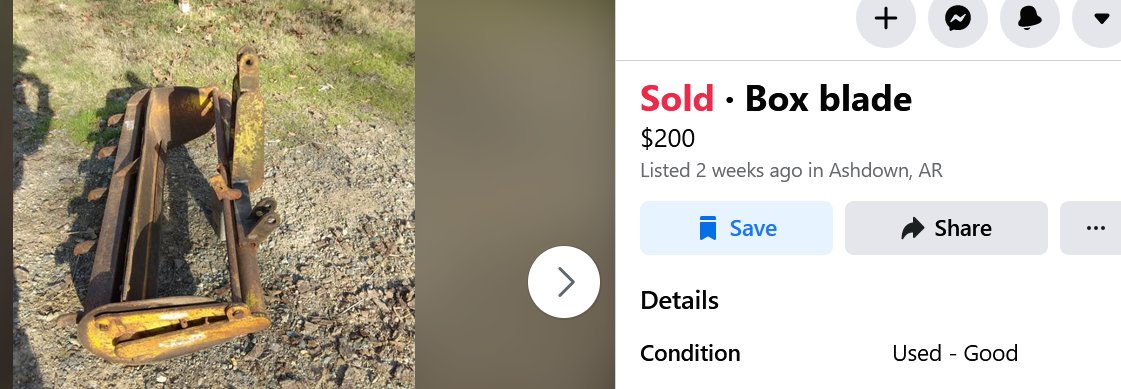Viewport: 1121px width, 389px height.
Task: Advance to the next listing photo
Action: coord(564,282)
